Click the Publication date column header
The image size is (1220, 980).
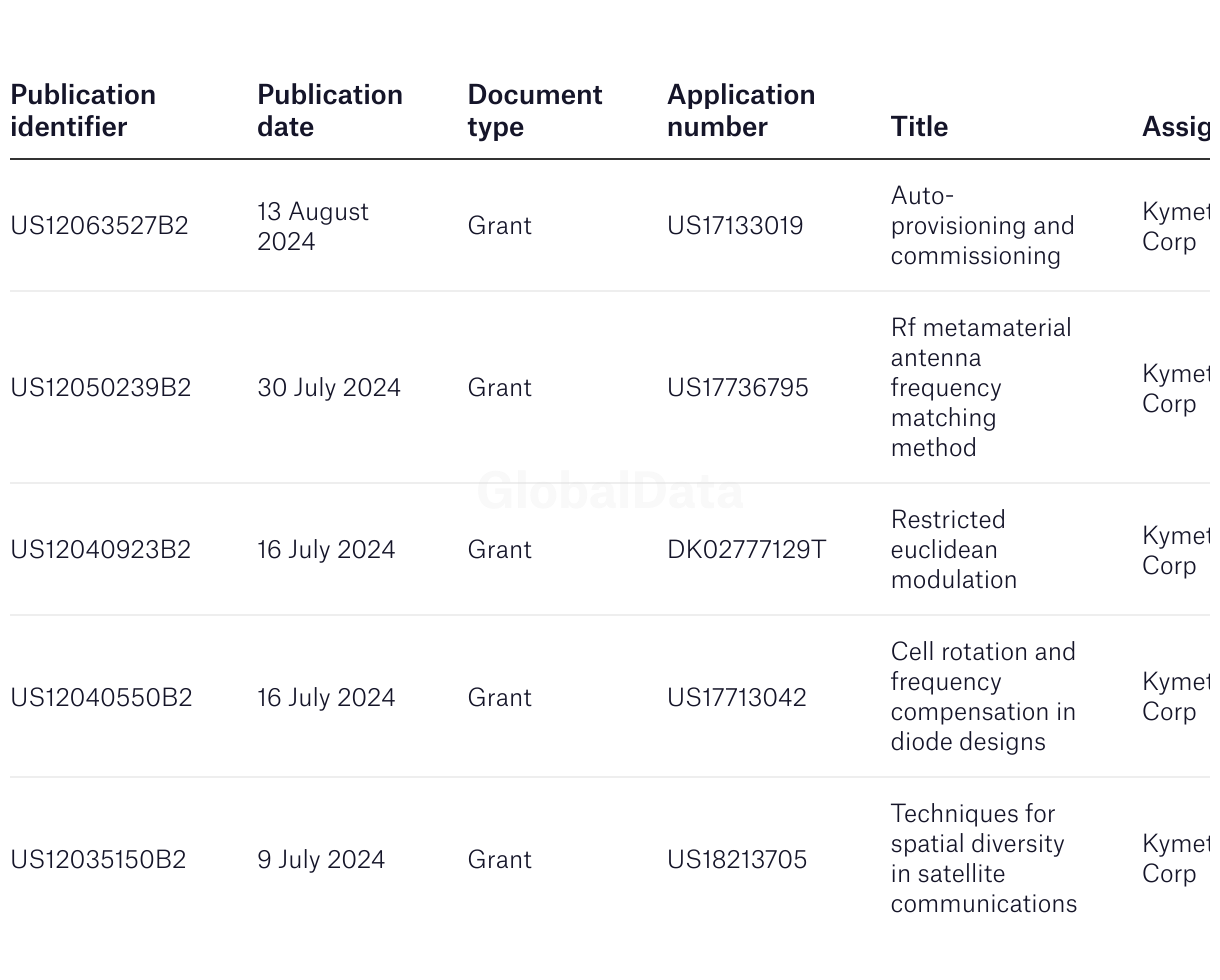(x=329, y=110)
